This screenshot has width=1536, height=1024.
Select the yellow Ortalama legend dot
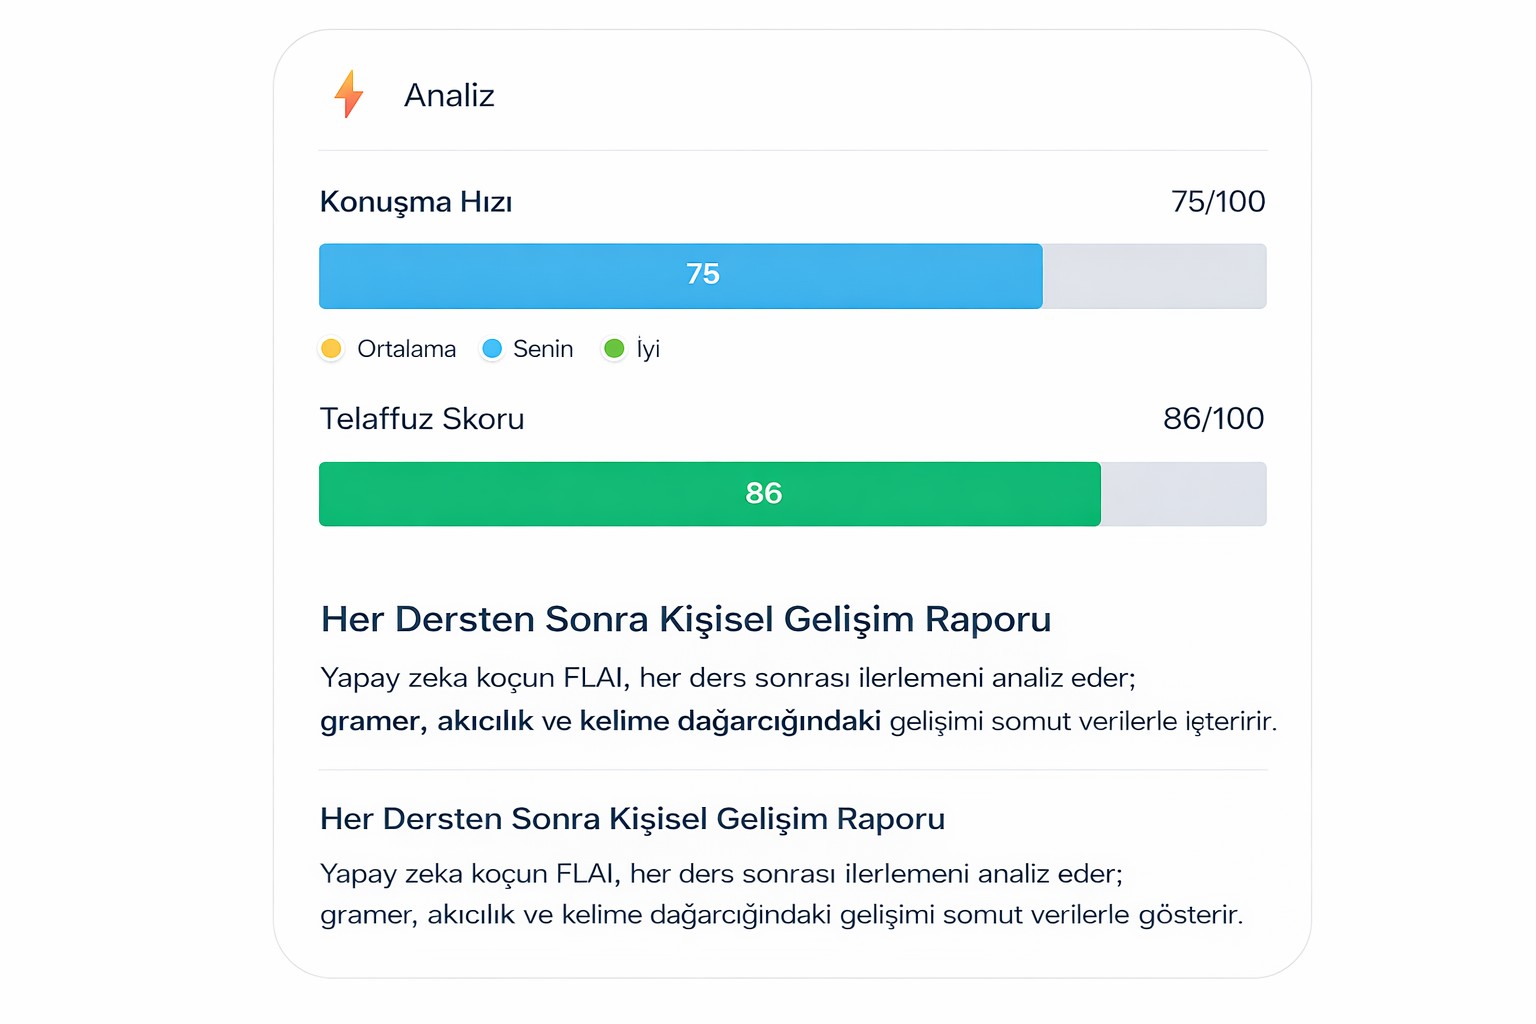point(331,349)
